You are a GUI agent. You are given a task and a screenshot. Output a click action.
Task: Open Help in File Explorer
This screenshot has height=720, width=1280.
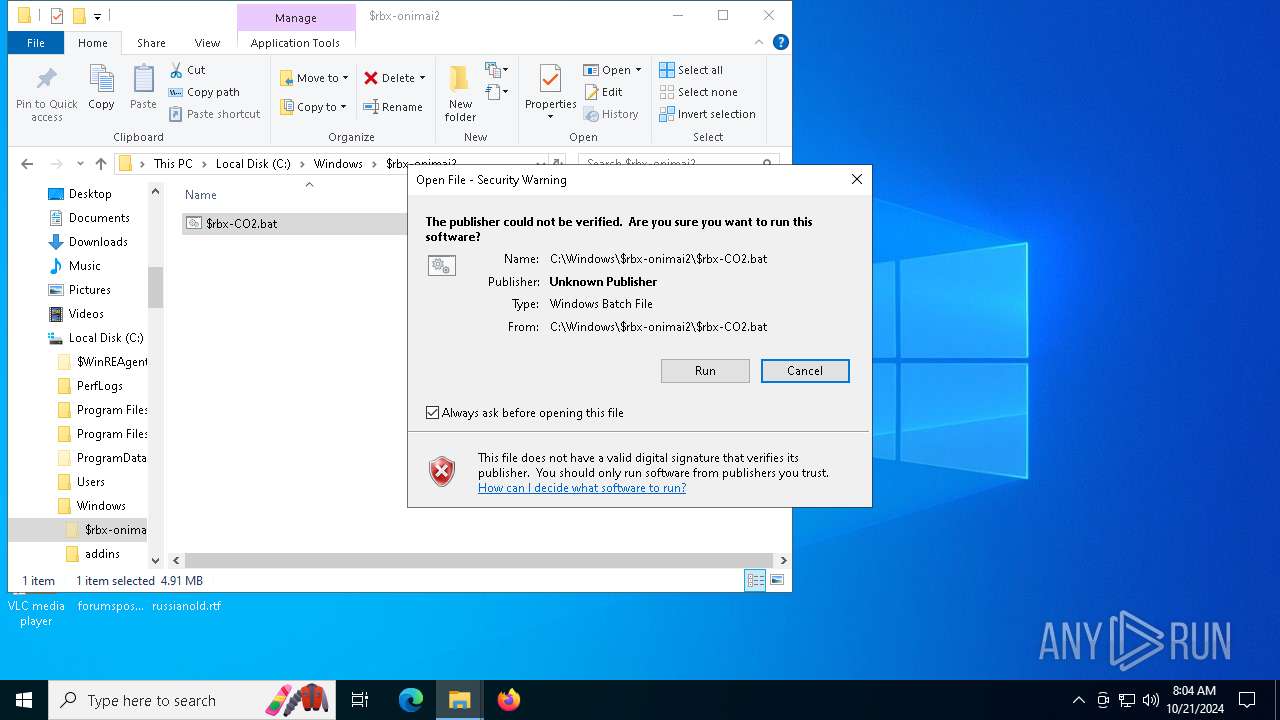pos(781,42)
